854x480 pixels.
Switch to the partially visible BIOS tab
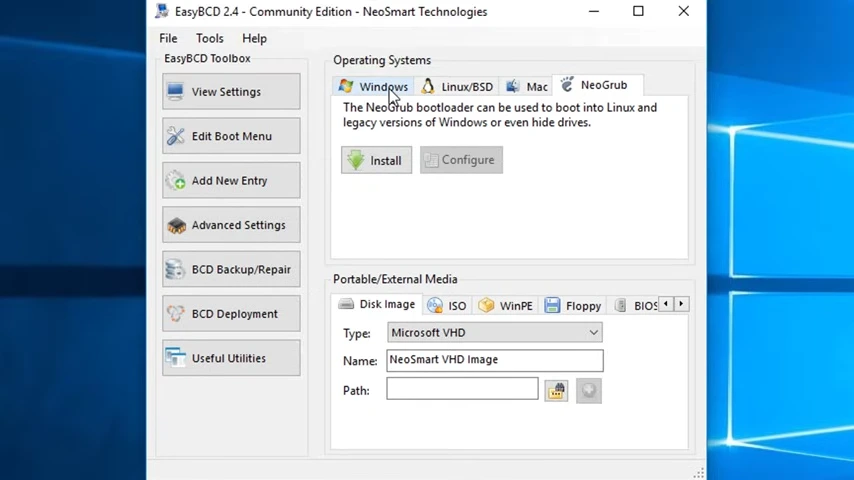(x=635, y=306)
